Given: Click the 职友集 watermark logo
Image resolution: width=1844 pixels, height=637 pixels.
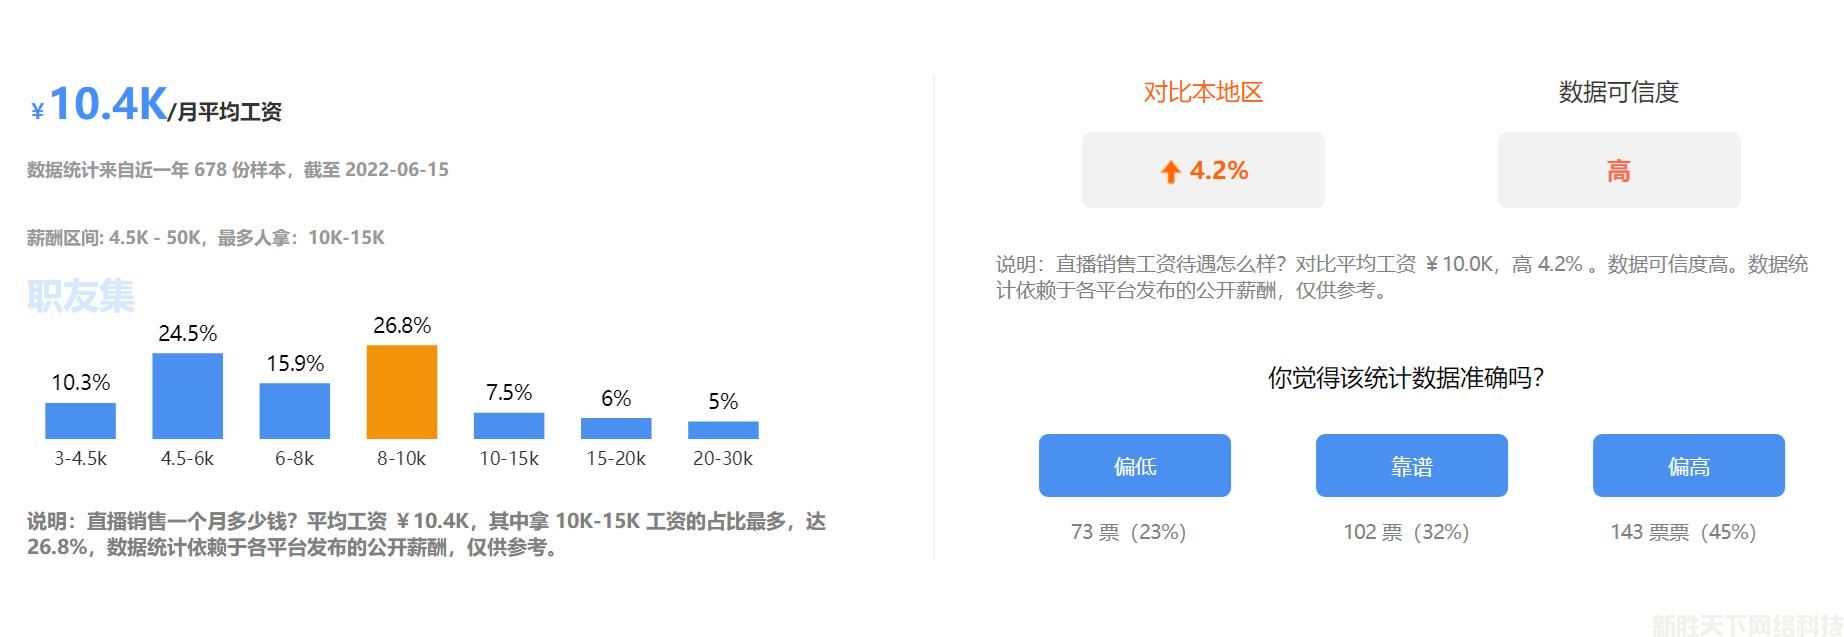Looking at the screenshot, I should [x=81, y=296].
